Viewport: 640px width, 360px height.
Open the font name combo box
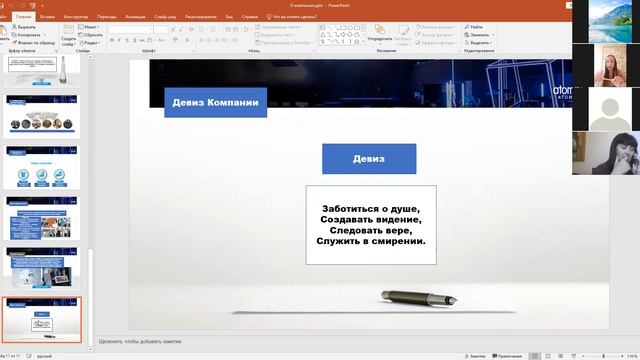click(x=131, y=29)
